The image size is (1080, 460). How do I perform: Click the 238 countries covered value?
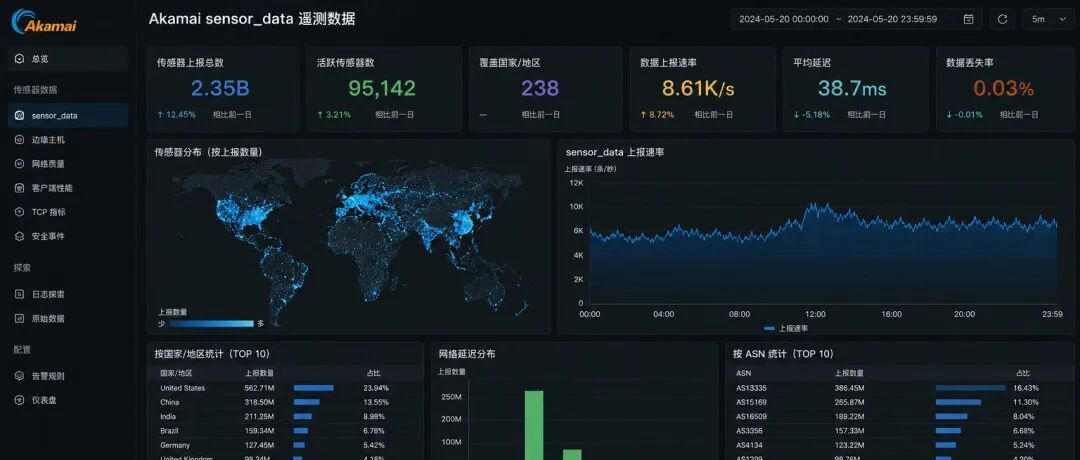(540, 88)
